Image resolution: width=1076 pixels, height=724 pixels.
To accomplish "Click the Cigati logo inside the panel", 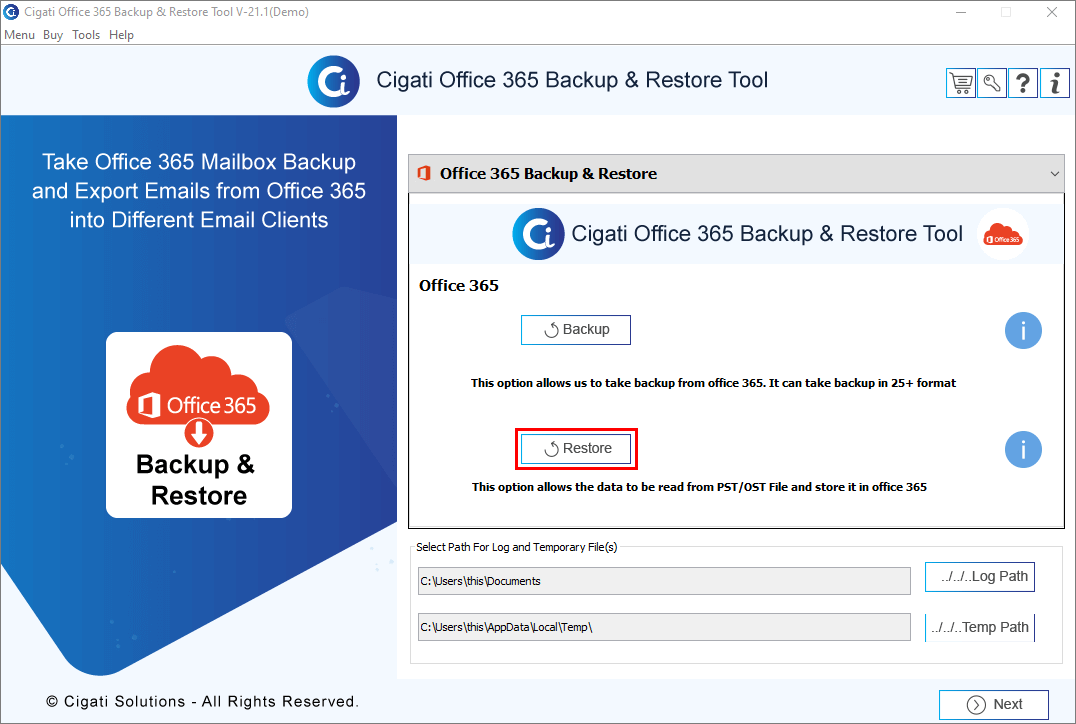I will click(x=538, y=234).
